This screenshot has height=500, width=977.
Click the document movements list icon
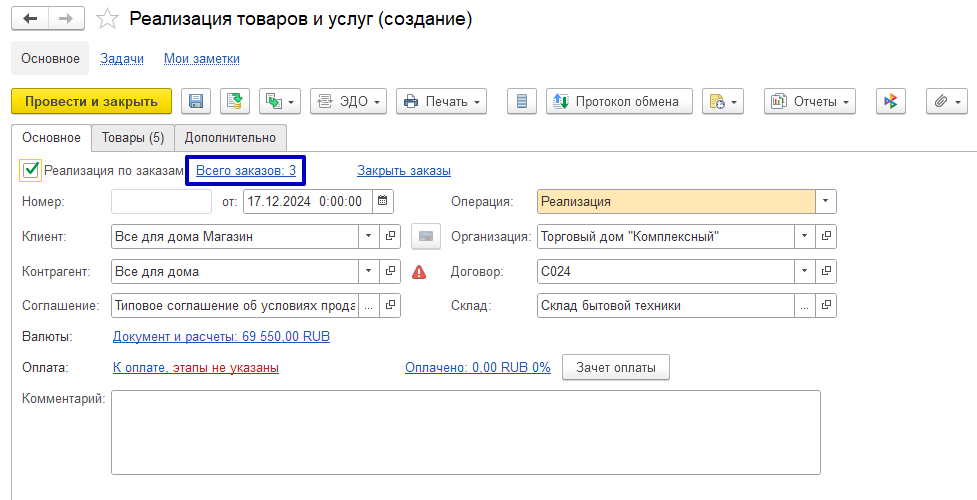point(522,101)
